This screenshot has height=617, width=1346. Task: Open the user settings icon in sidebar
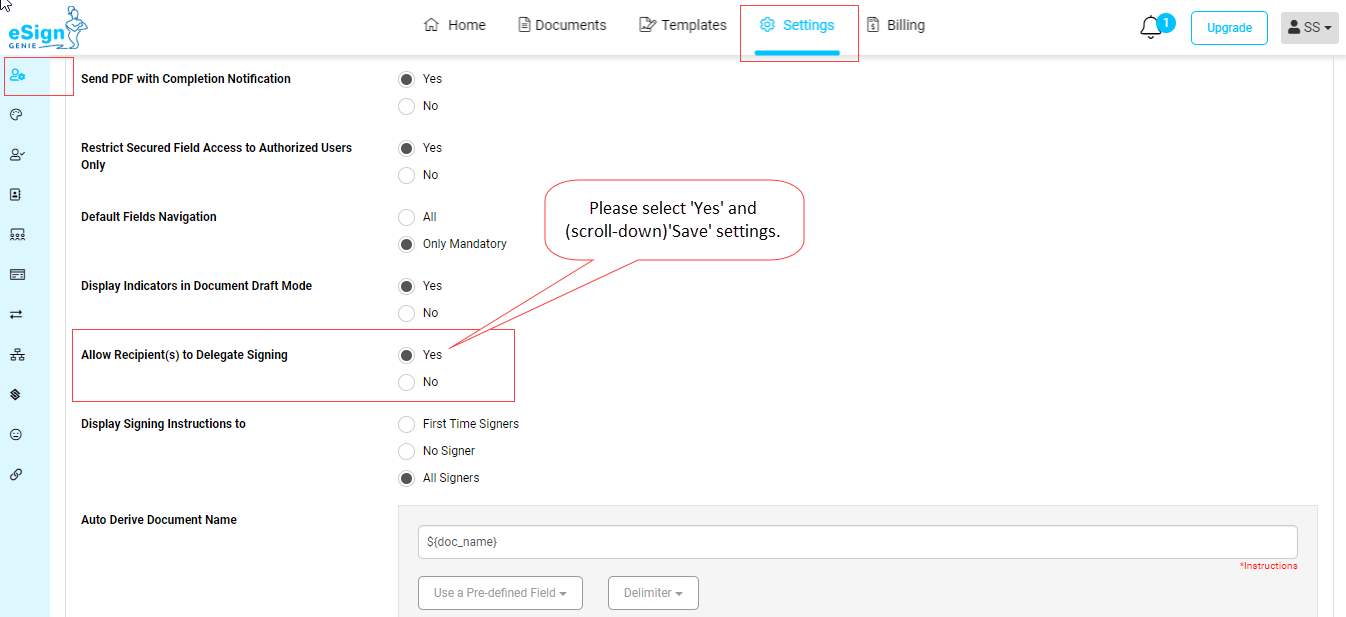click(17, 75)
